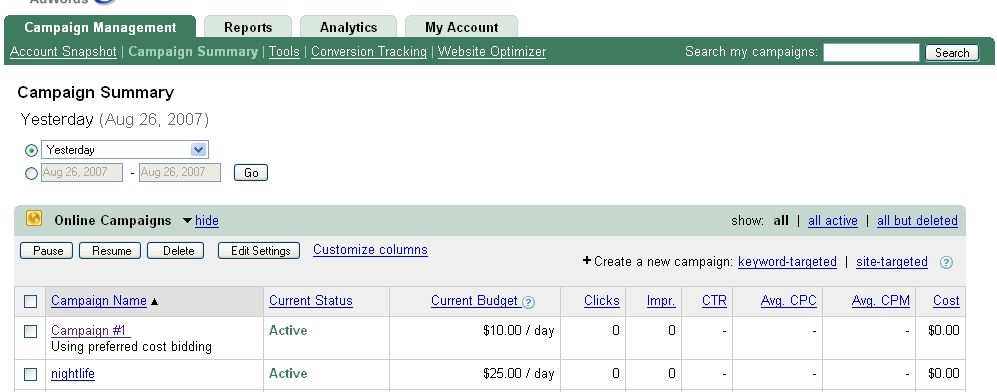The image size is (997, 392).
Task: Open the Analytics tab
Action: [348, 27]
